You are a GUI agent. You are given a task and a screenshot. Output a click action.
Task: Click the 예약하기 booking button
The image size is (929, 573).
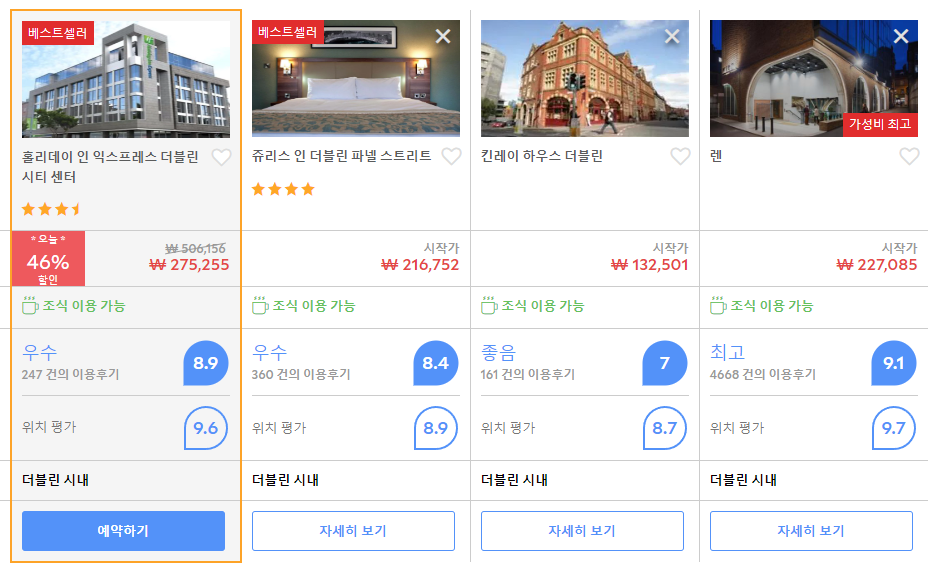coord(123,531)
